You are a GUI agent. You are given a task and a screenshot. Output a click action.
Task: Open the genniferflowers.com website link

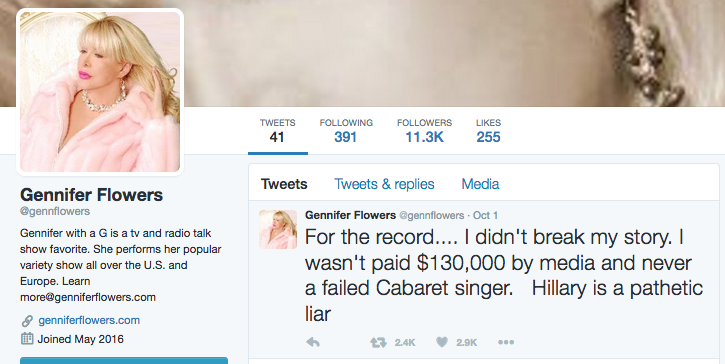89,320
